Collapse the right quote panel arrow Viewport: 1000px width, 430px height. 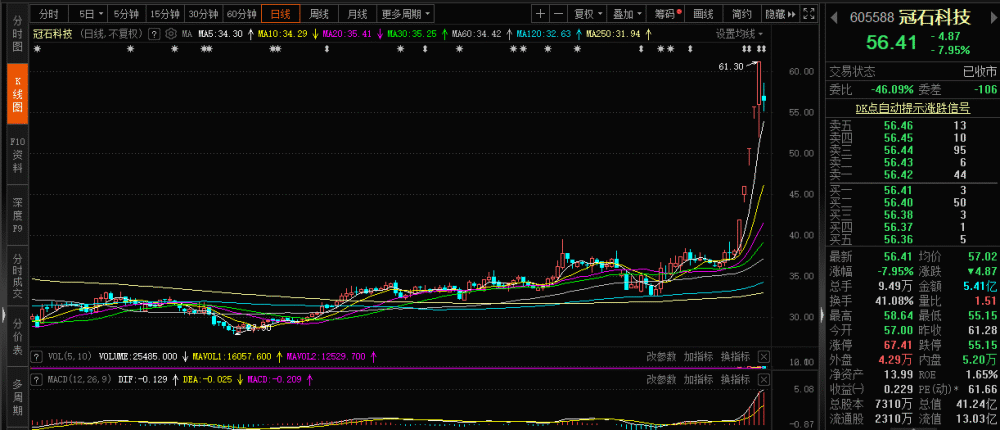point(821,313)
